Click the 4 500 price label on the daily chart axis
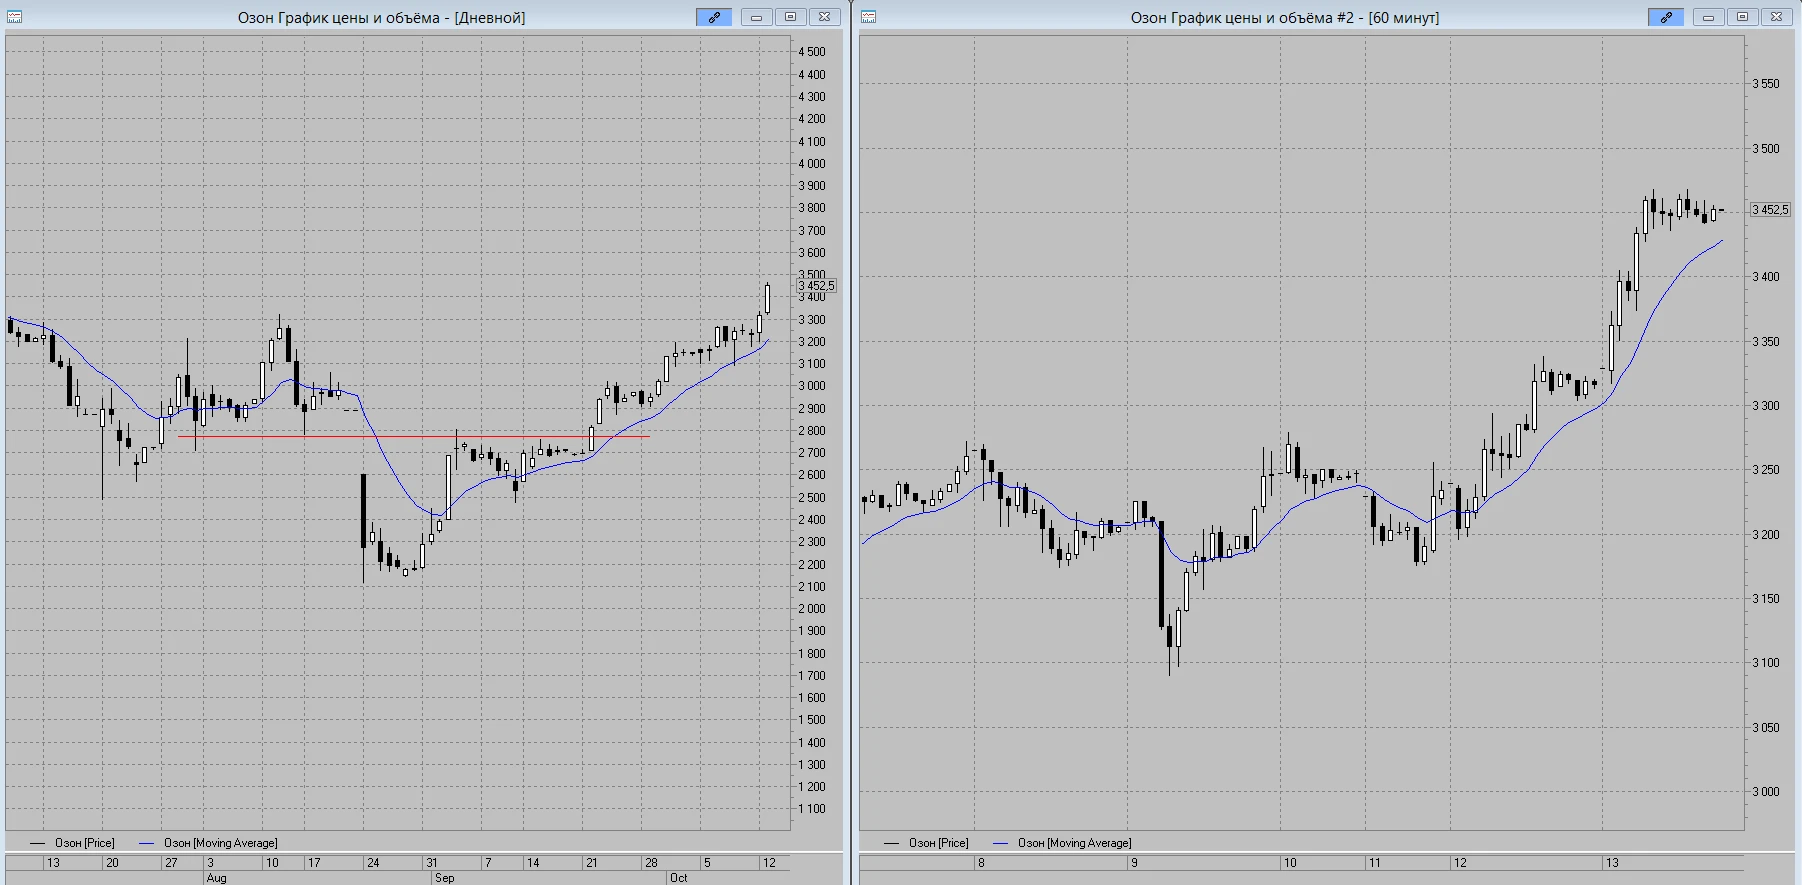The image size is (1802, 885). coord(812,52)
